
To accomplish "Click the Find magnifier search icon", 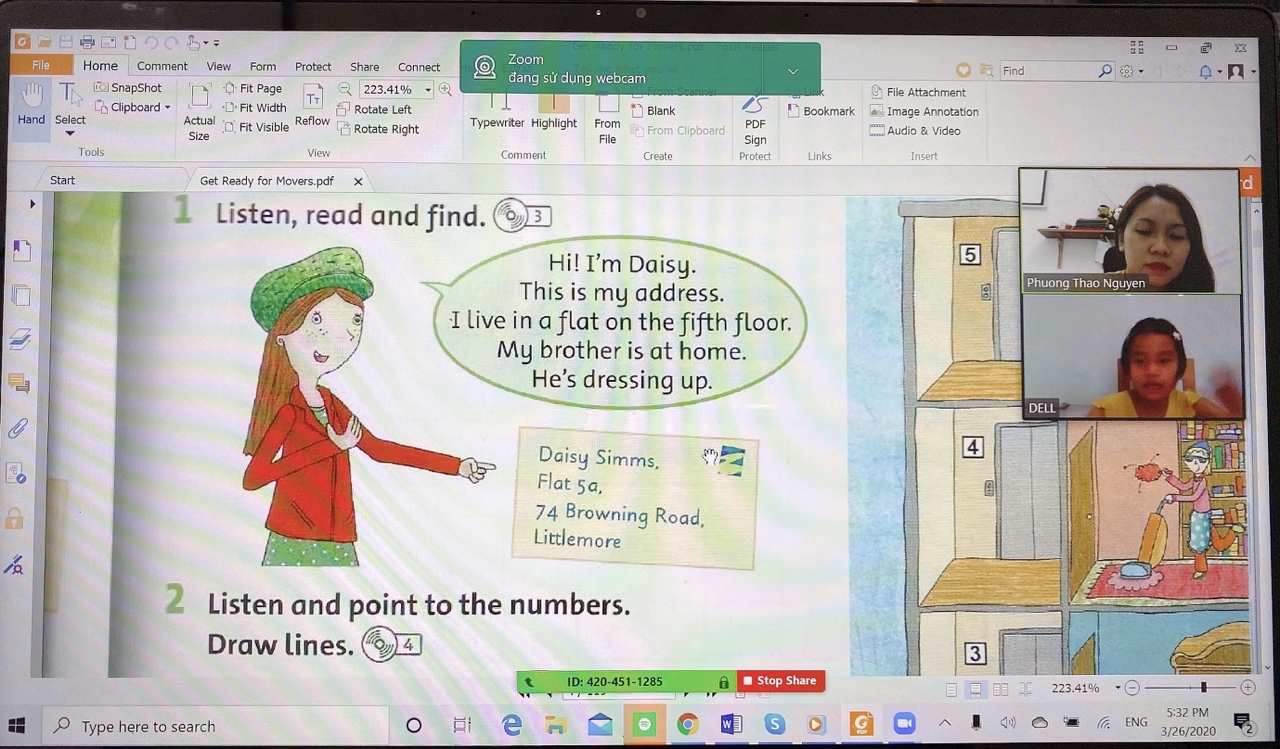I will pyautogui.click(x=1105, y=71).
